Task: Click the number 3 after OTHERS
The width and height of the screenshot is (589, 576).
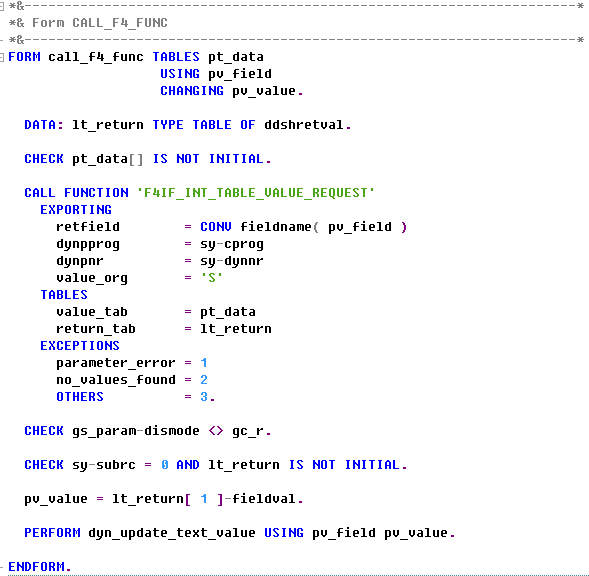Action: pos(204,397)
